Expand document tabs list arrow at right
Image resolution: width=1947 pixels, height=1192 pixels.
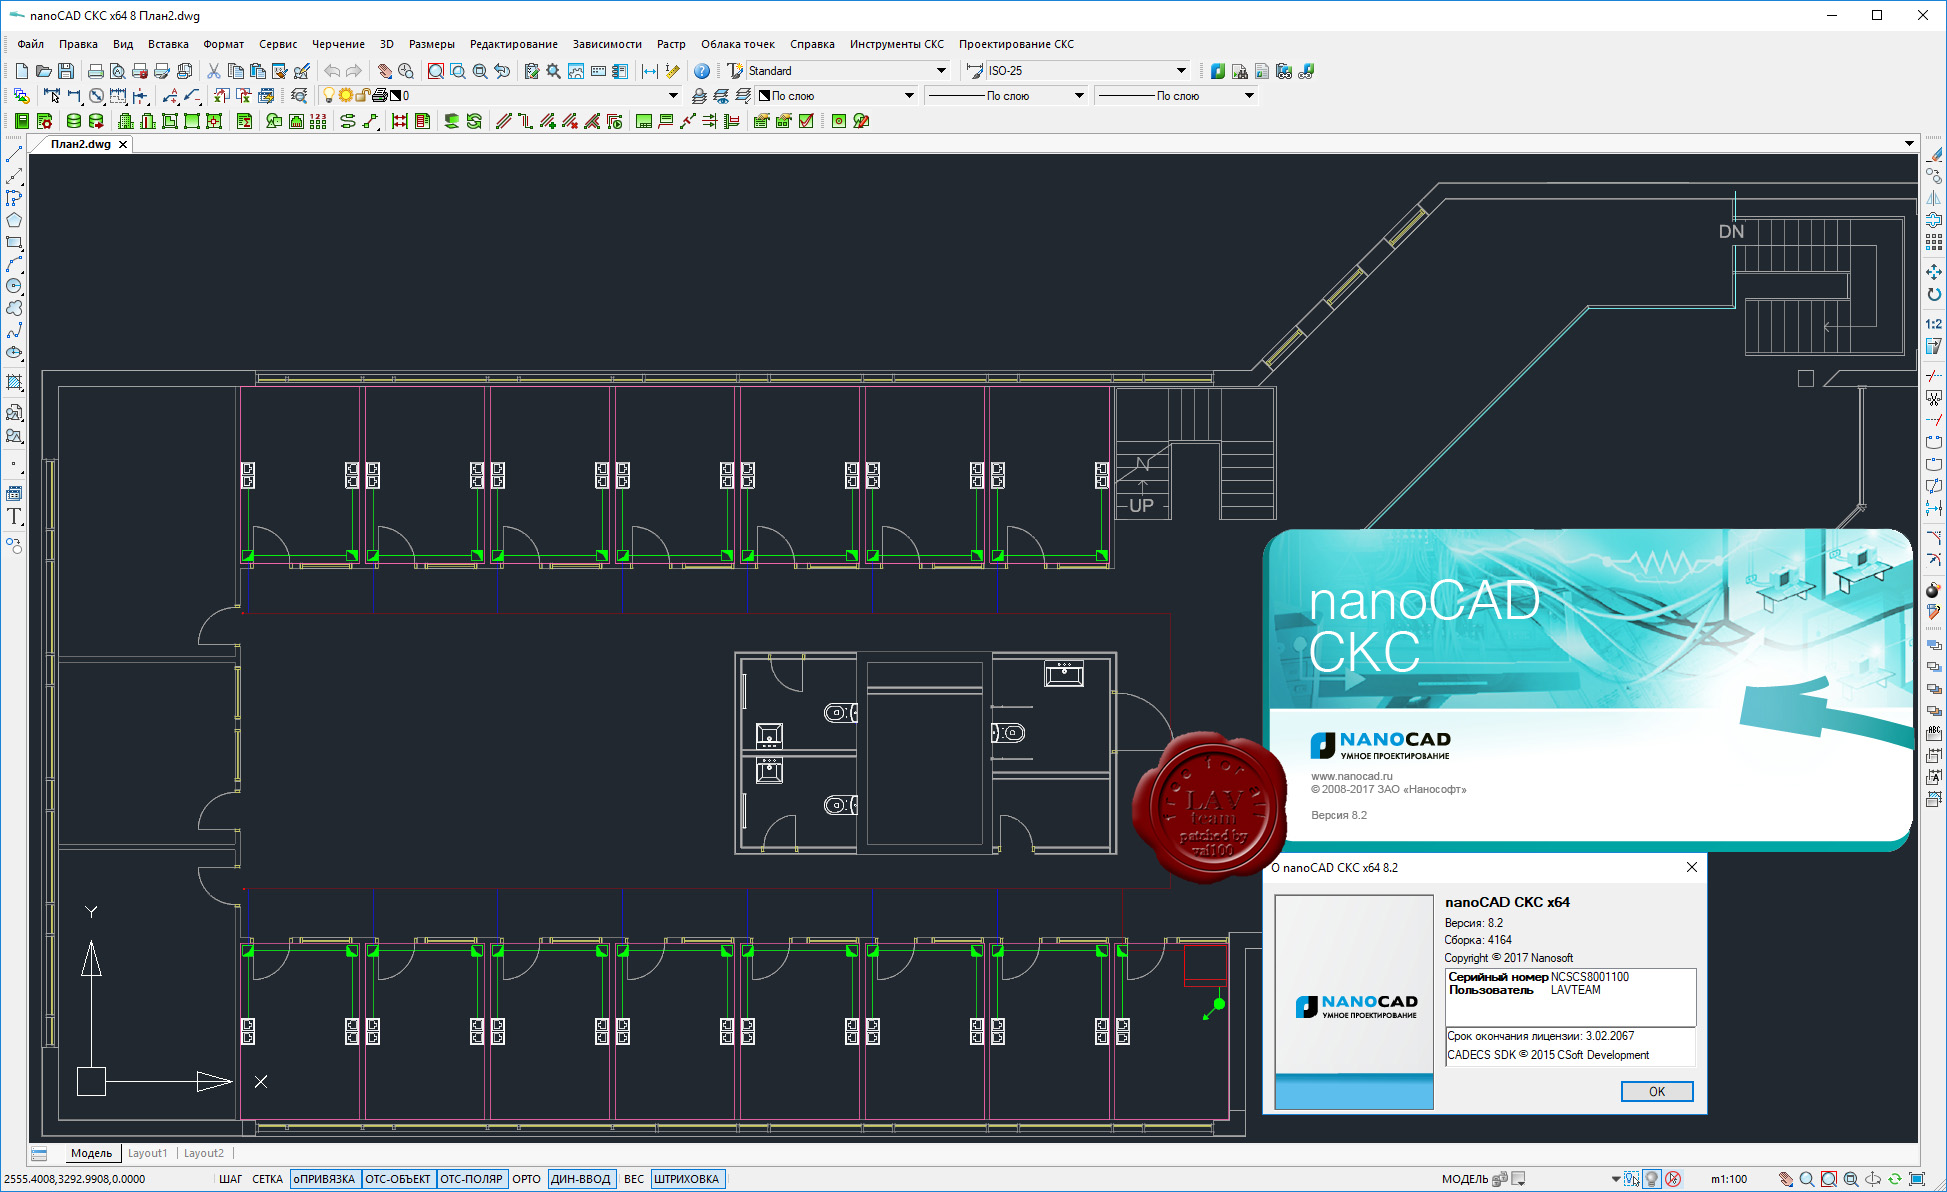click(x=1909, y=144)
